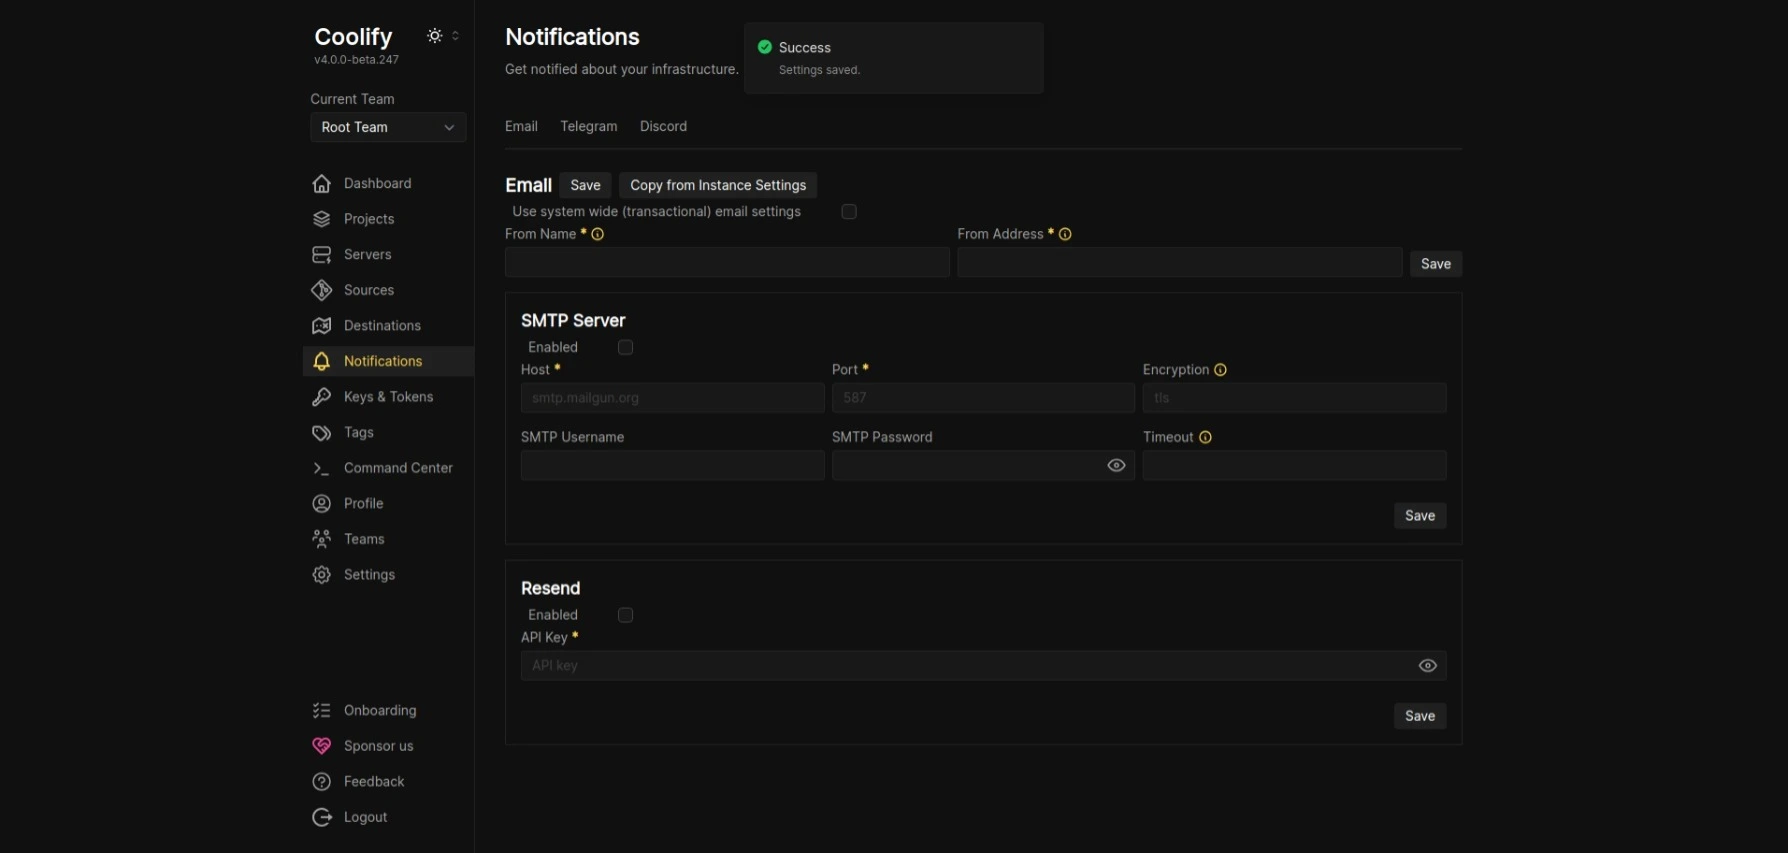Open Projects from the sidebar
Viewport: 1788px width, 853px height.
388,219
